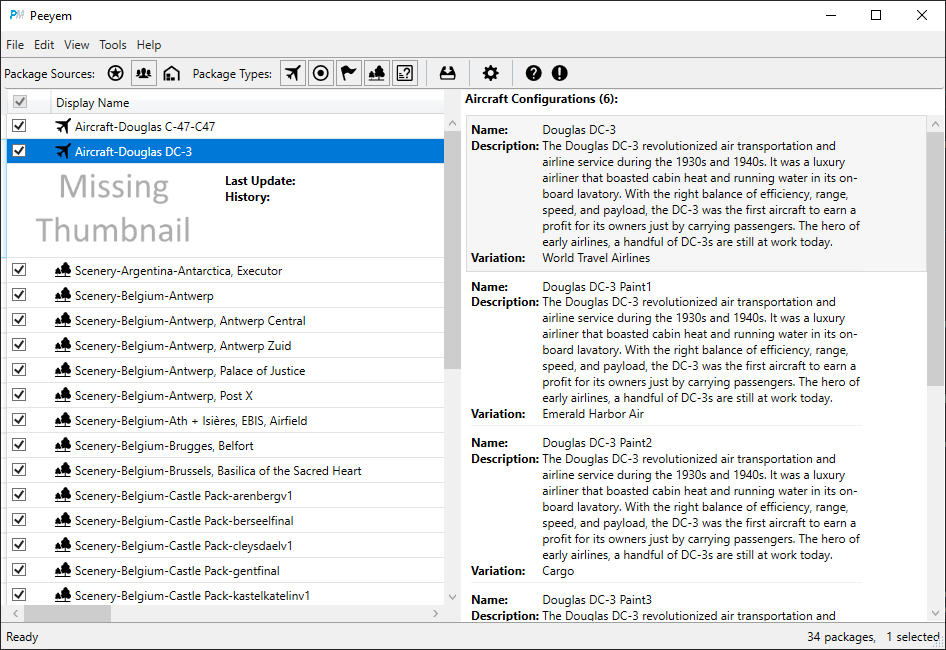Toggle the aircraft package type filter
Screen dimensions: 946x650
click(x=293, y=73)
